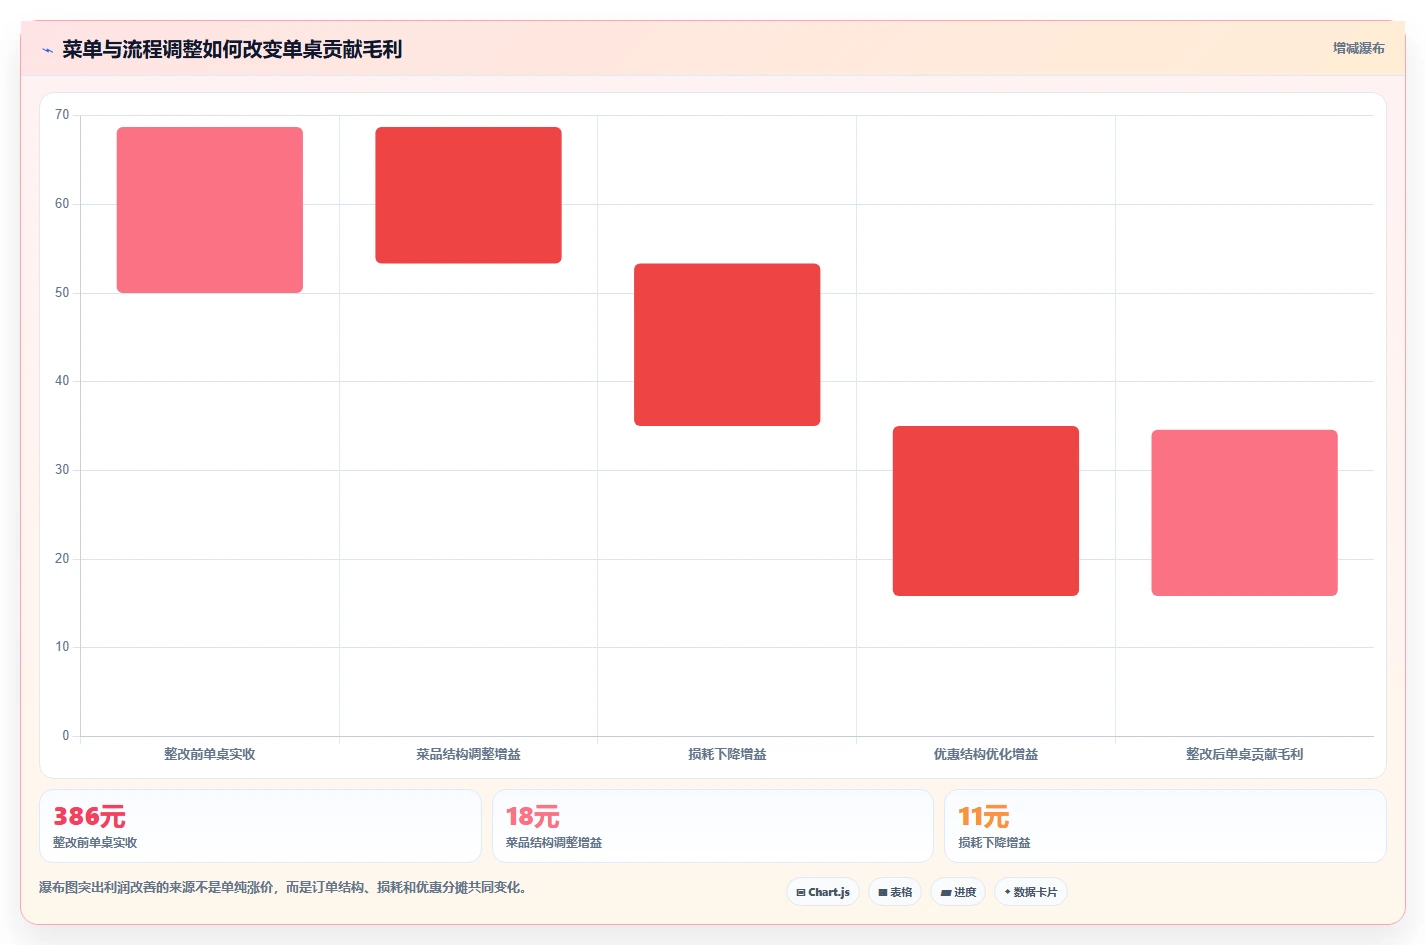The height and width of the screenshot is (945, 1426).
Task: Click the 进度 chip
Action: click(x=958, y=892)
